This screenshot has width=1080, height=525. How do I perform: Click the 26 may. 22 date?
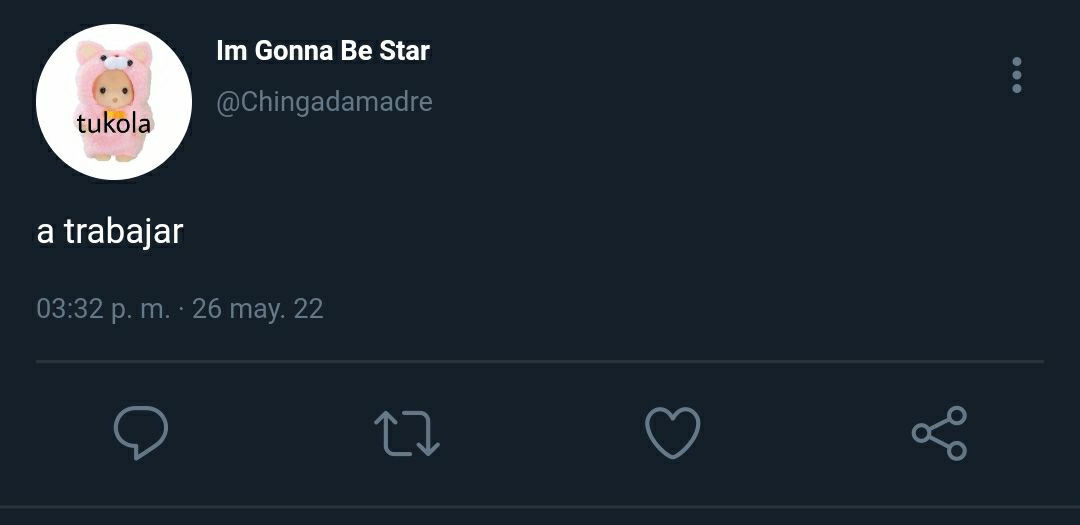pyautogui.click(x=258, y=309)
